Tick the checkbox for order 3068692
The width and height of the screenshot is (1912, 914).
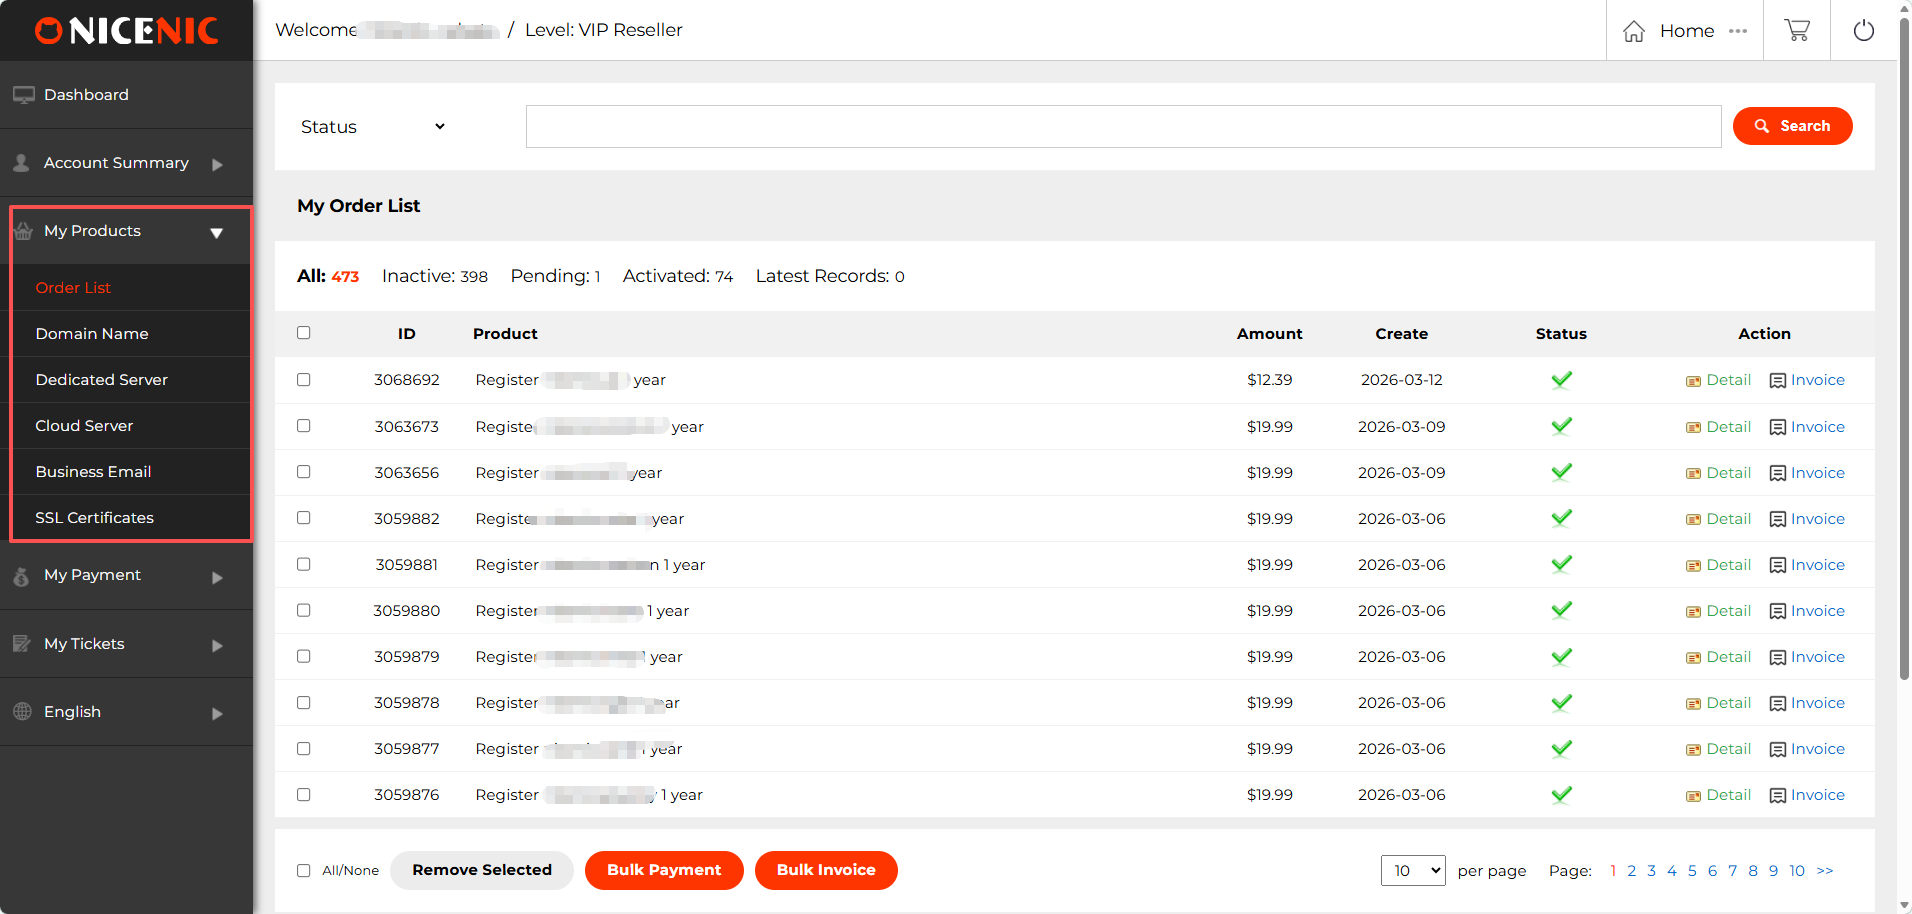(x=304, y=380)
